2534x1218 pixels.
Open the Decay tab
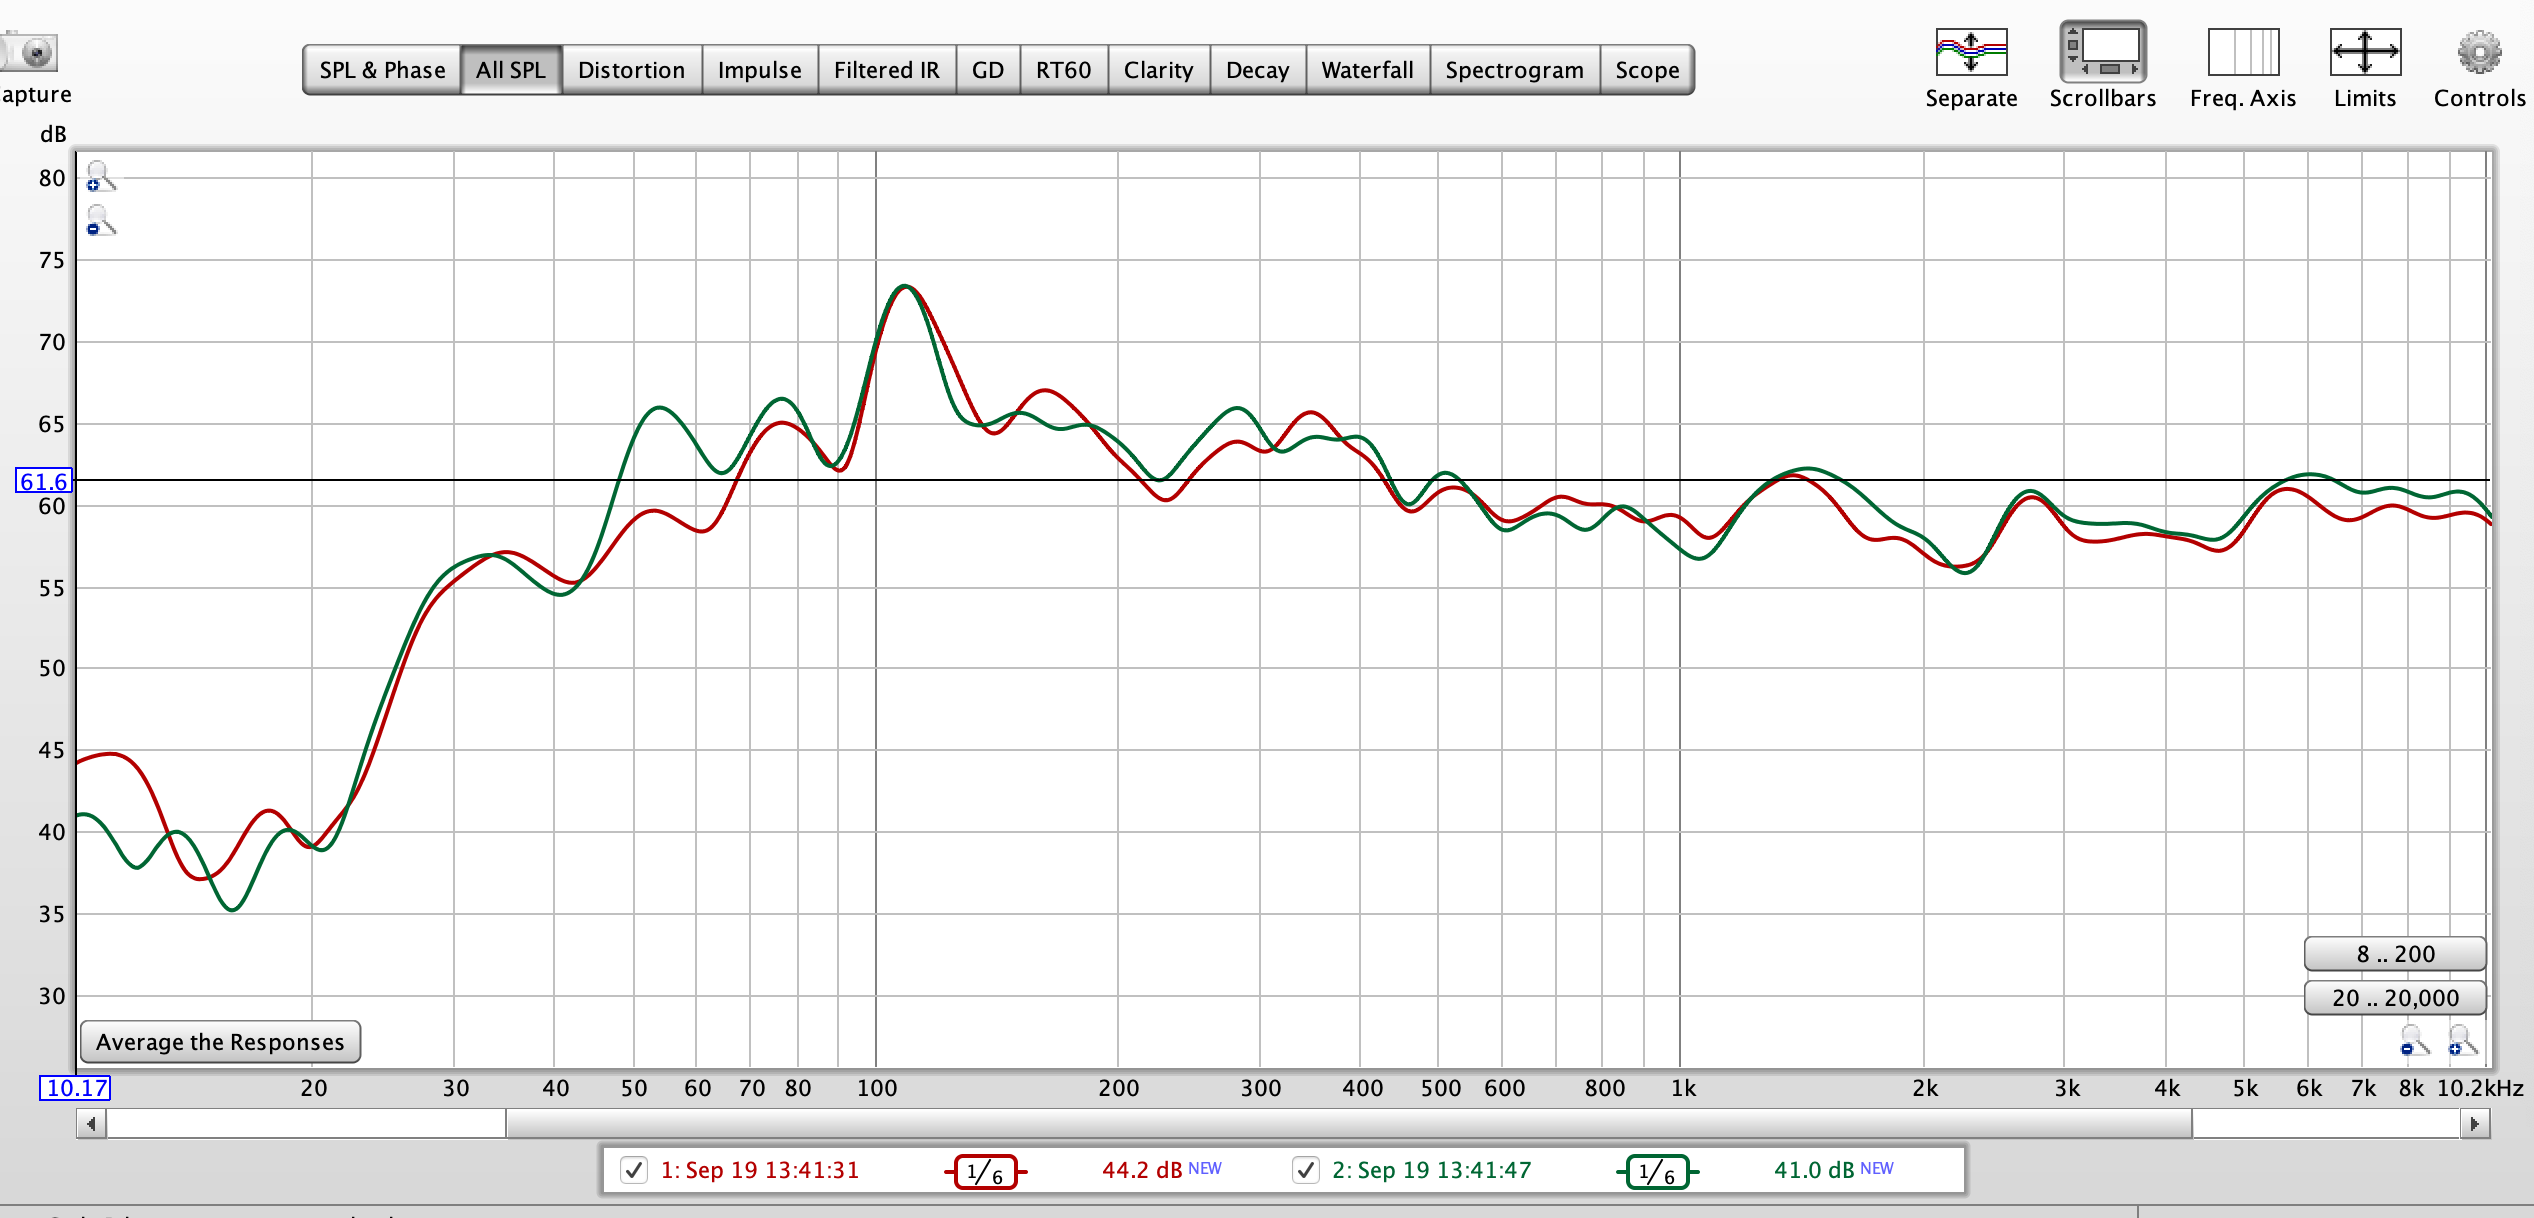coord(1258,70)
